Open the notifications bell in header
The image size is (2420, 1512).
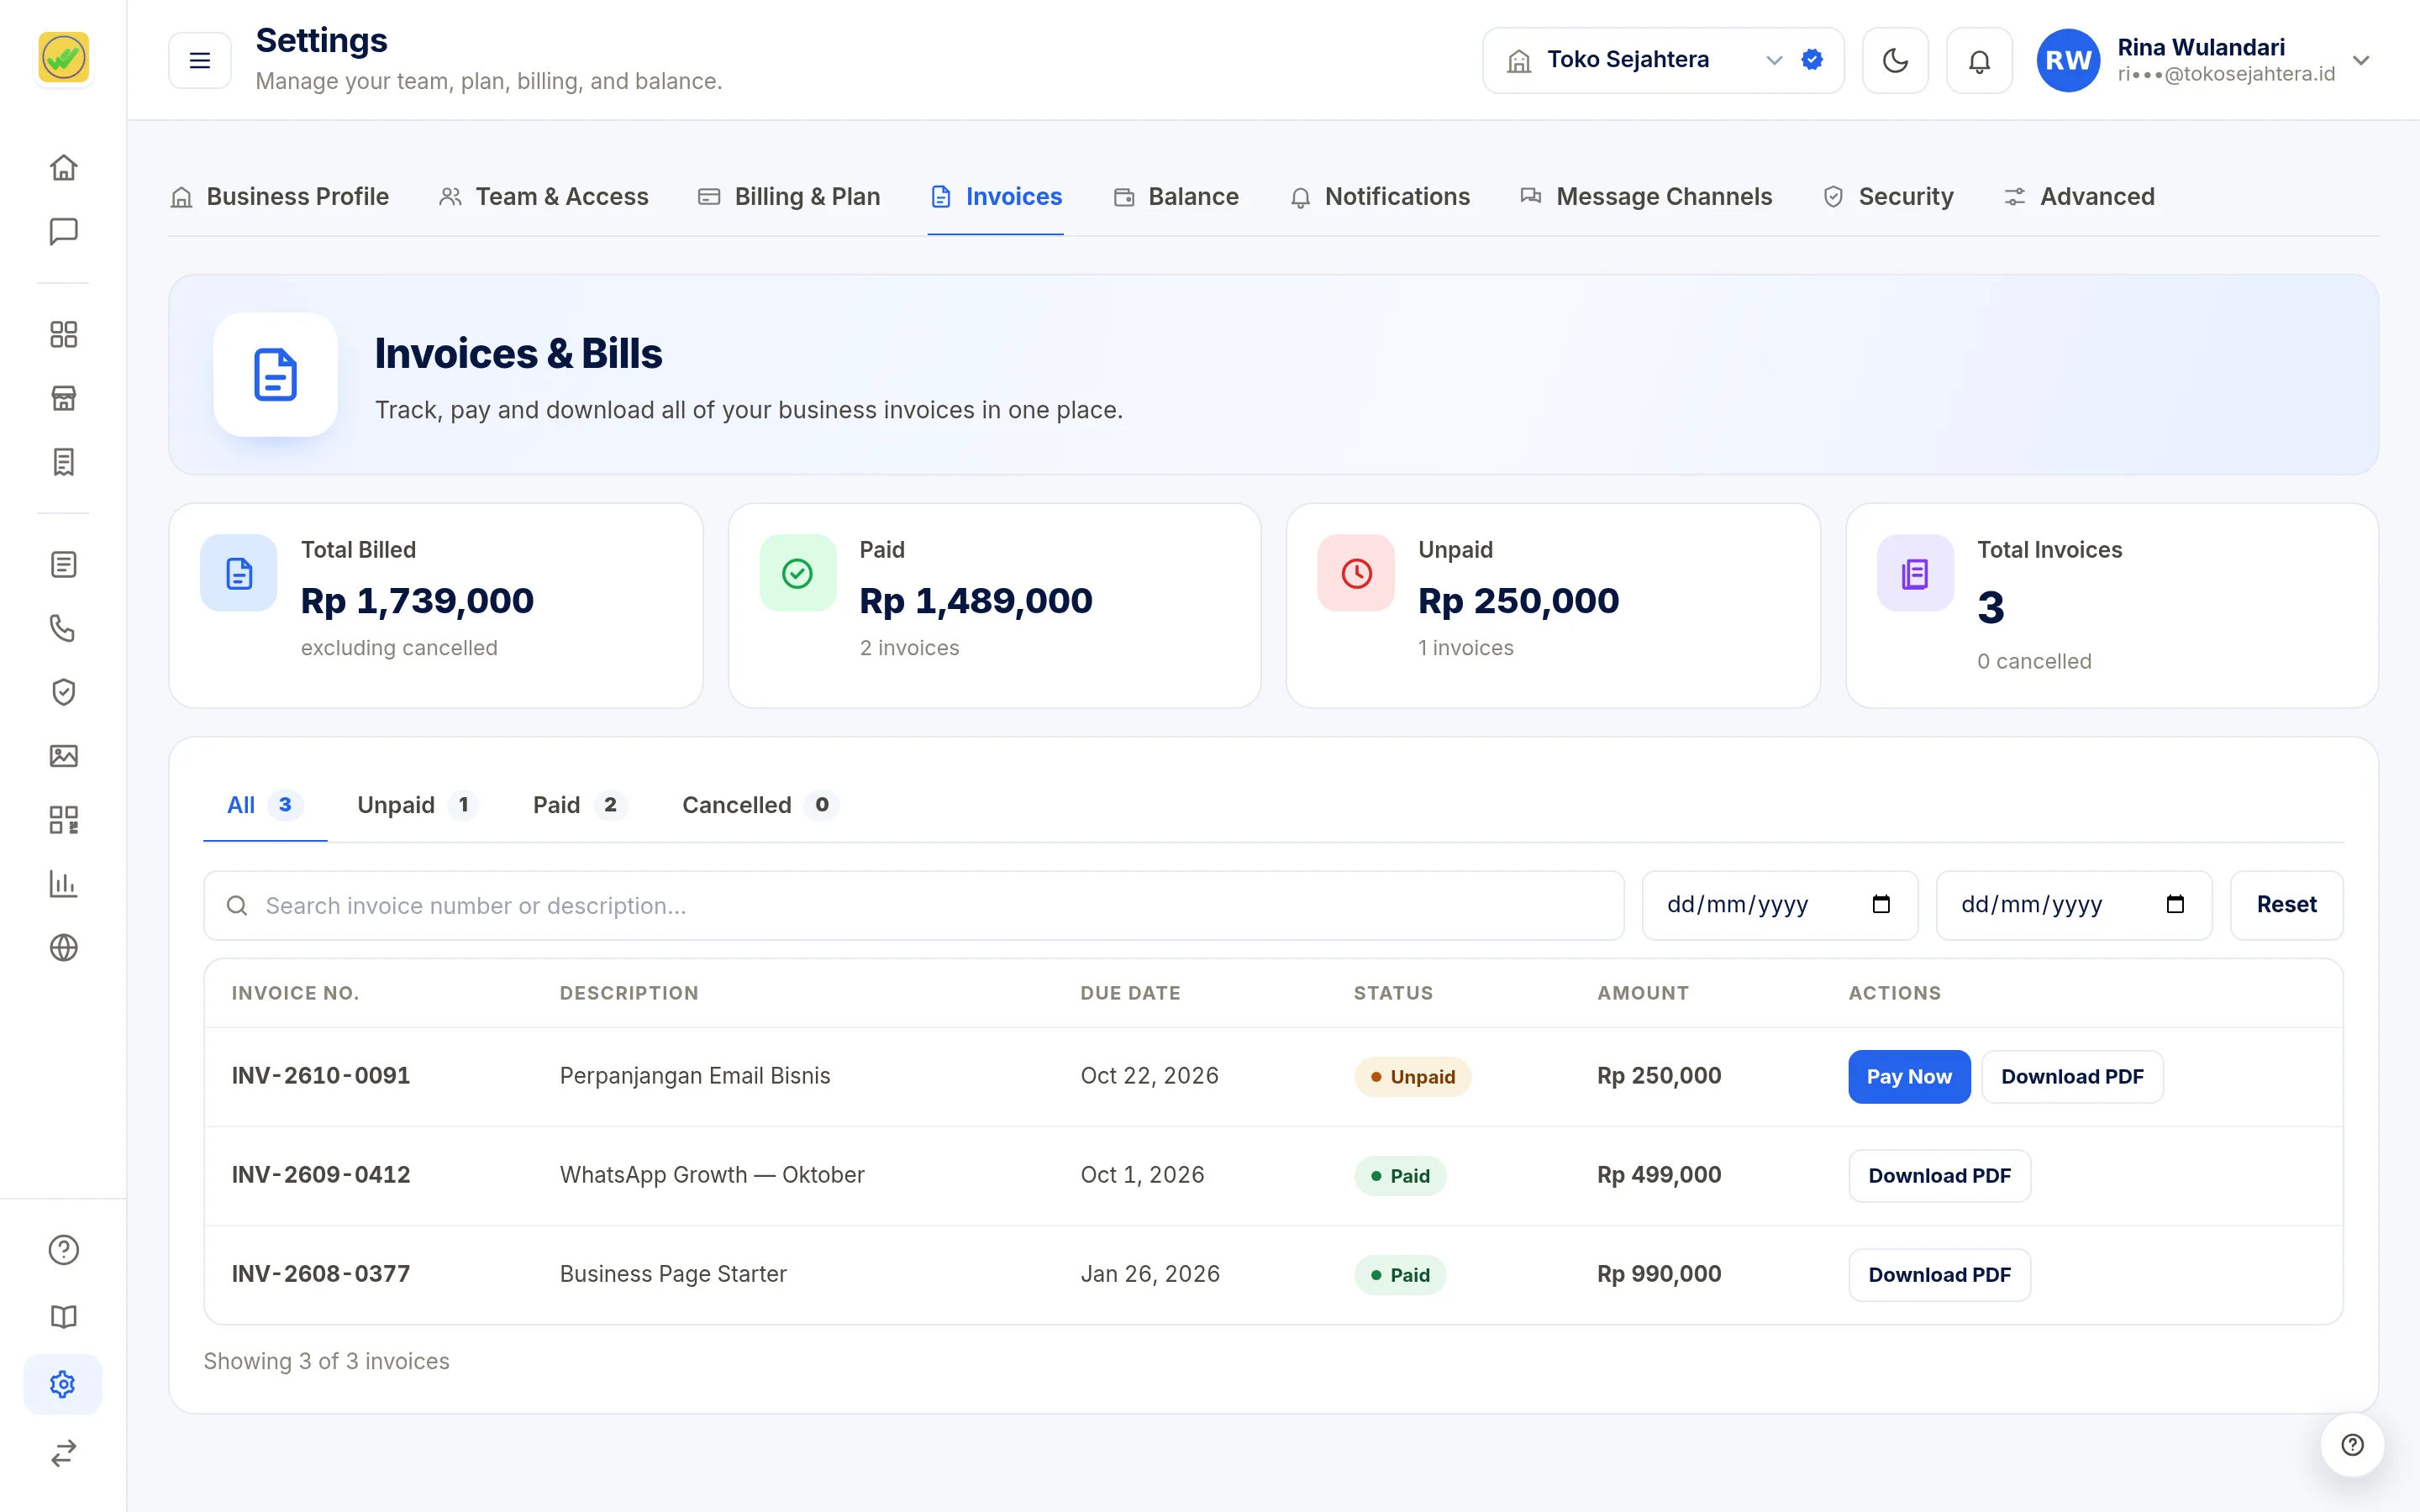1979,60
